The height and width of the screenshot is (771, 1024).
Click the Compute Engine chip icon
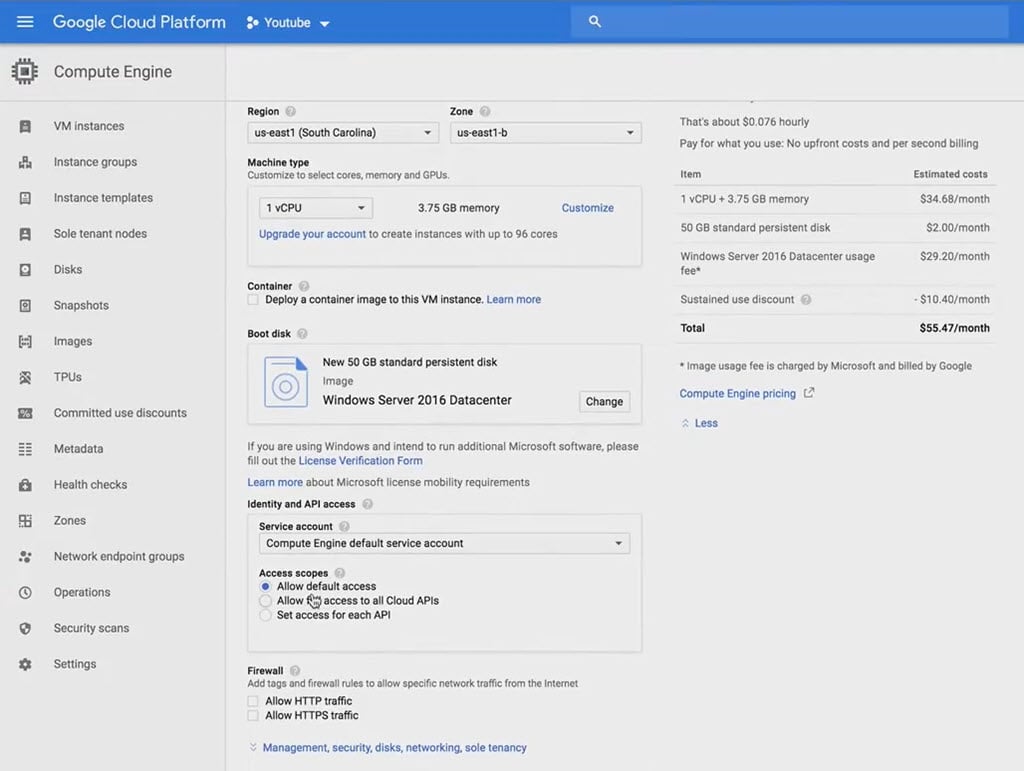(x=25, y=71)
